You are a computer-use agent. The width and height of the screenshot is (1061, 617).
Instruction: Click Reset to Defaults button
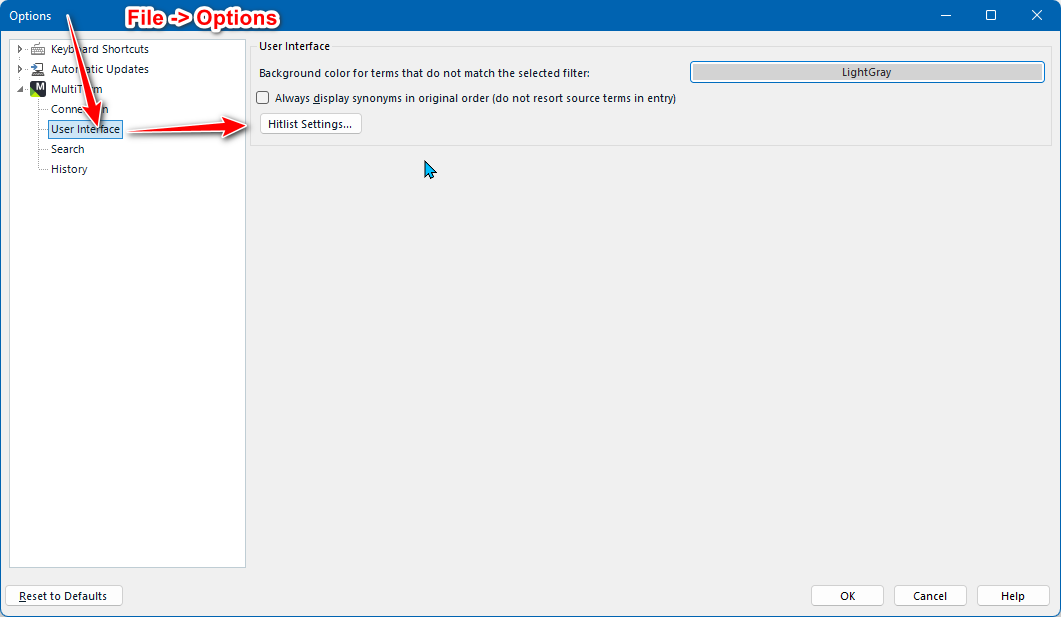coord(64,596)
